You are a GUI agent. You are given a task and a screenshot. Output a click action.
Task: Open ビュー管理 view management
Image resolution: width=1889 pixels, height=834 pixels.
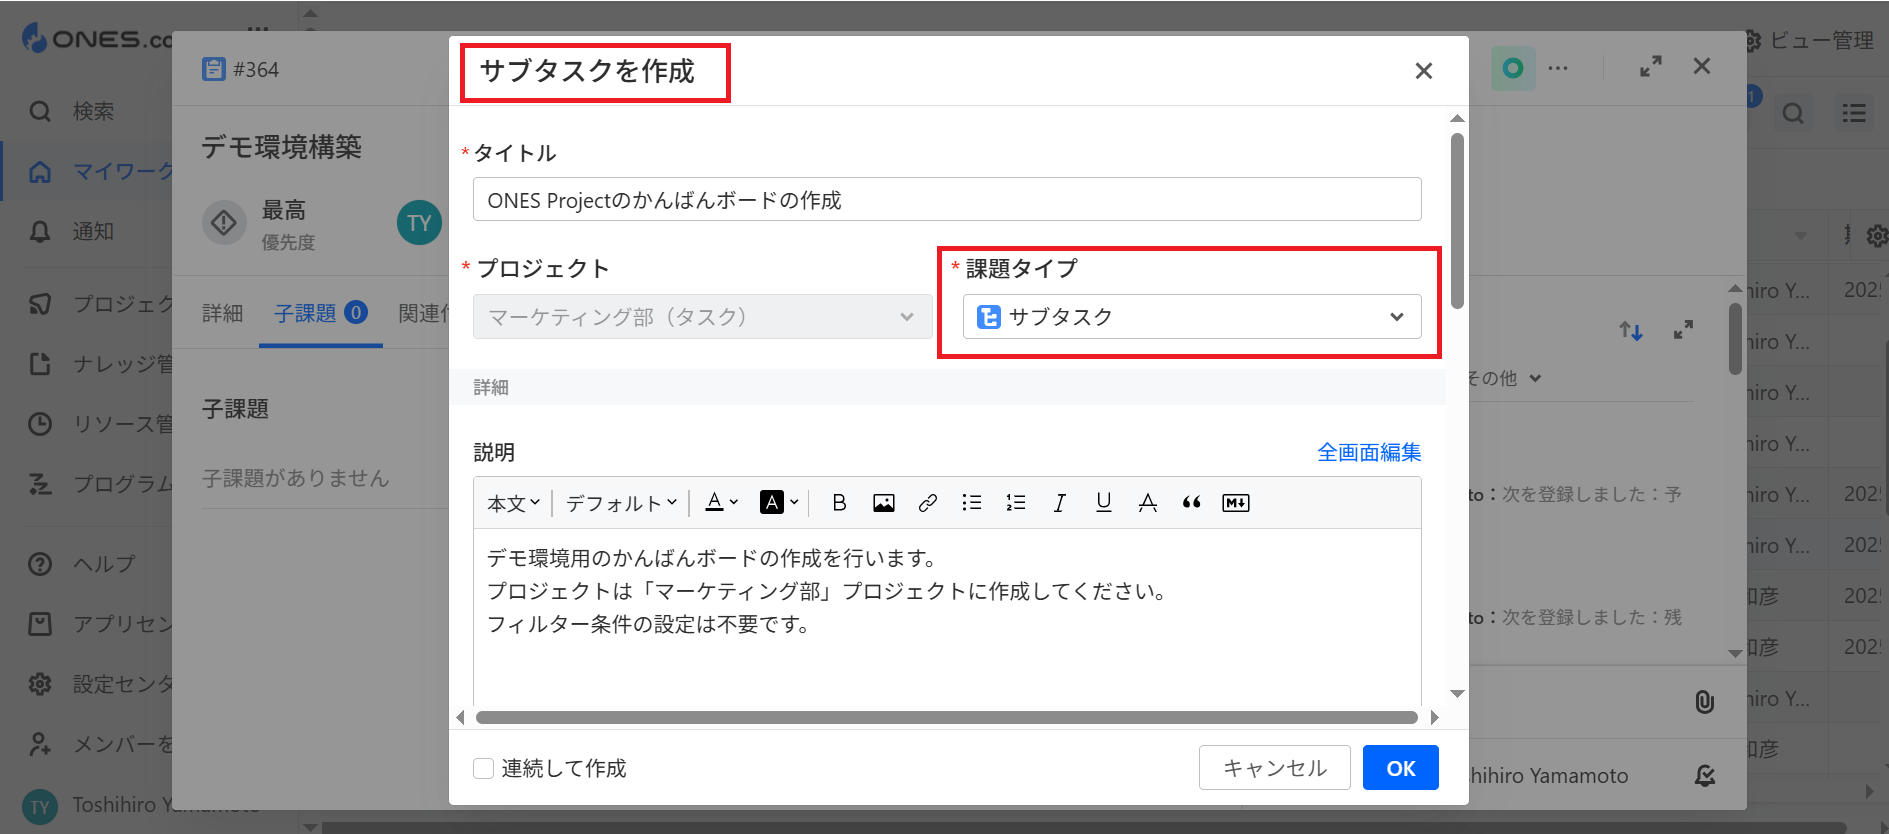point(1810,40)
